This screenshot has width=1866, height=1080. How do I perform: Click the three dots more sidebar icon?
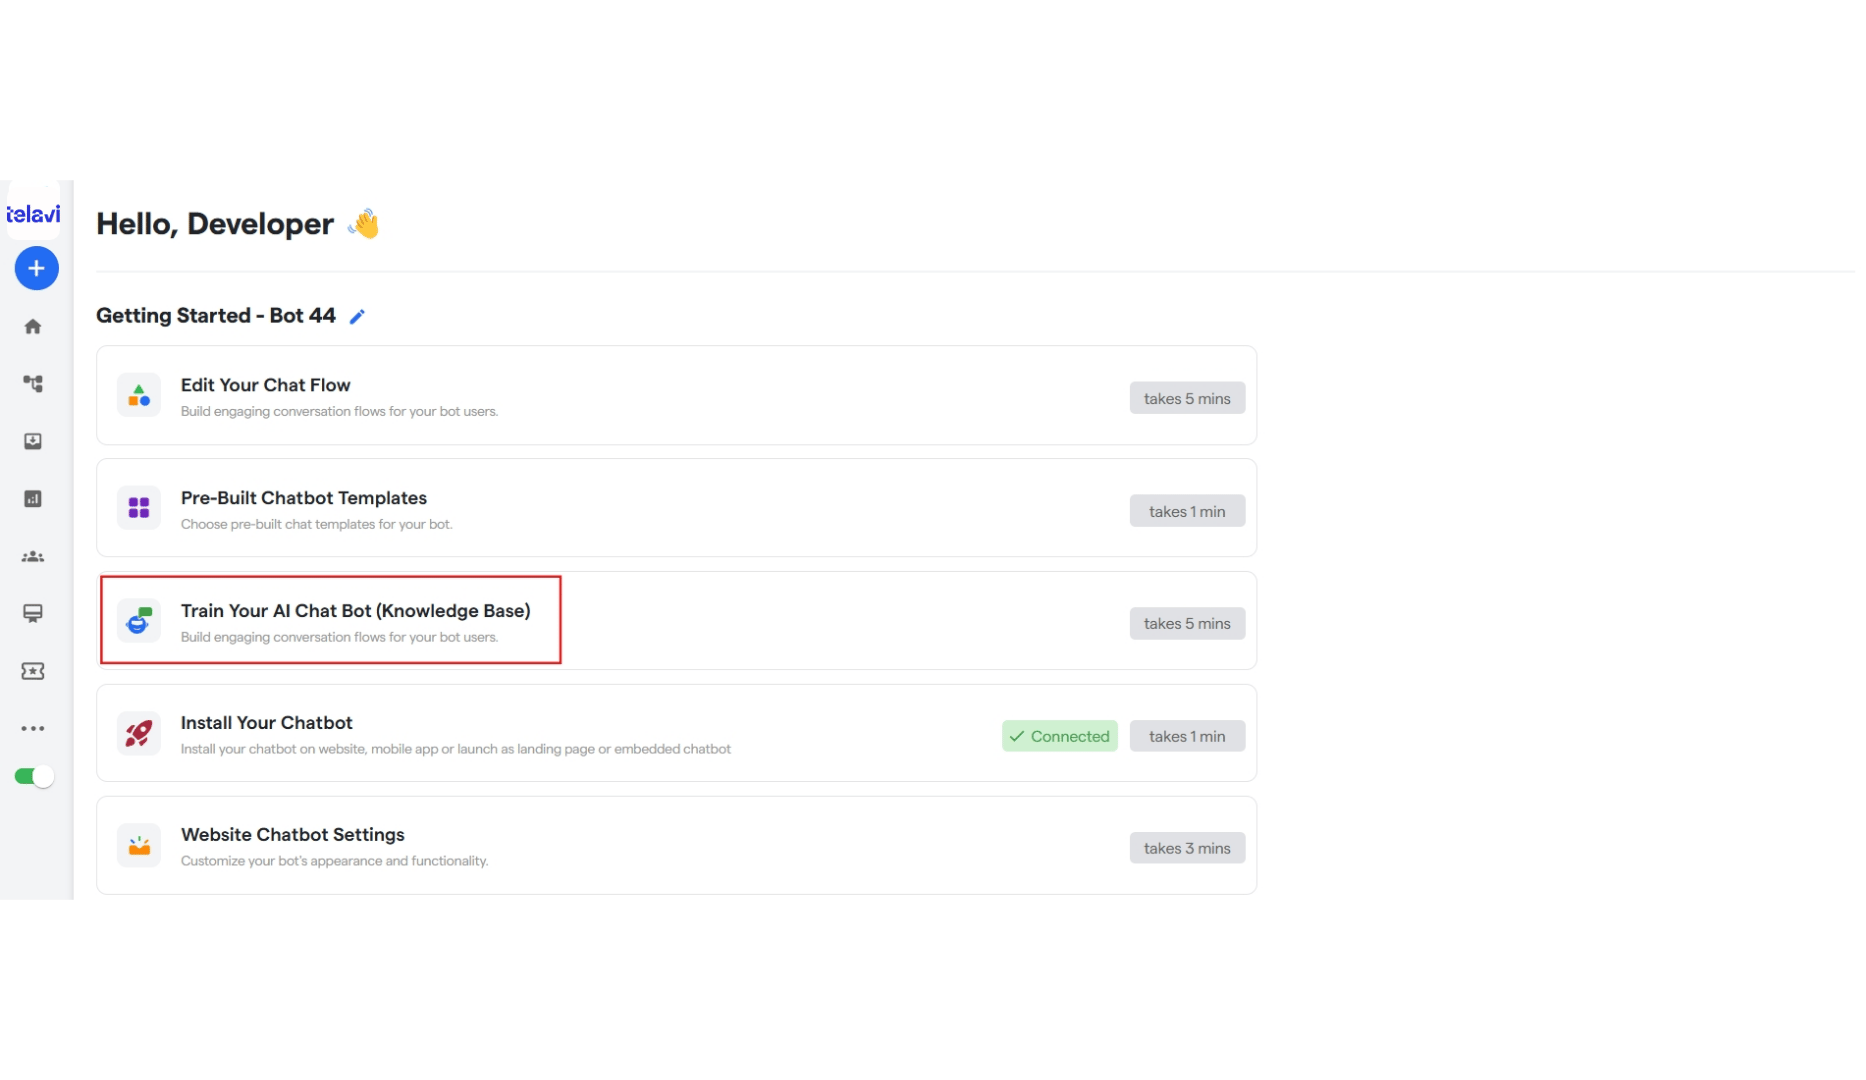click(33, 729)
